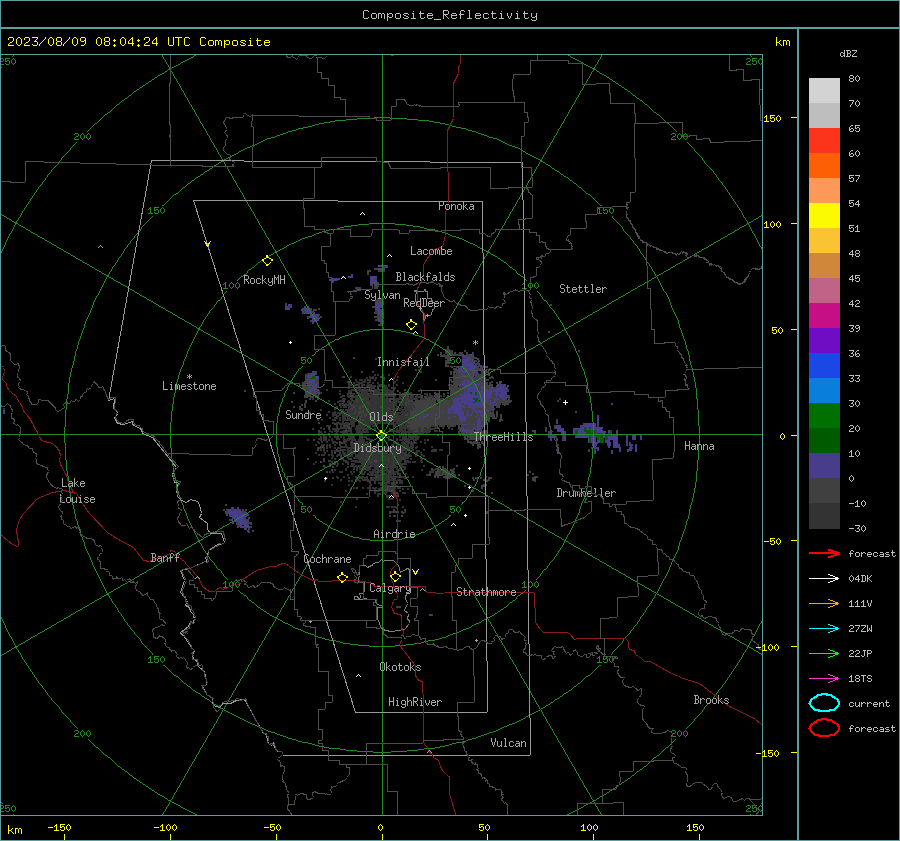This screenshot has height=841, width=900.
Task: Click the RockyMH label
Action: click(x=264, y=280)
